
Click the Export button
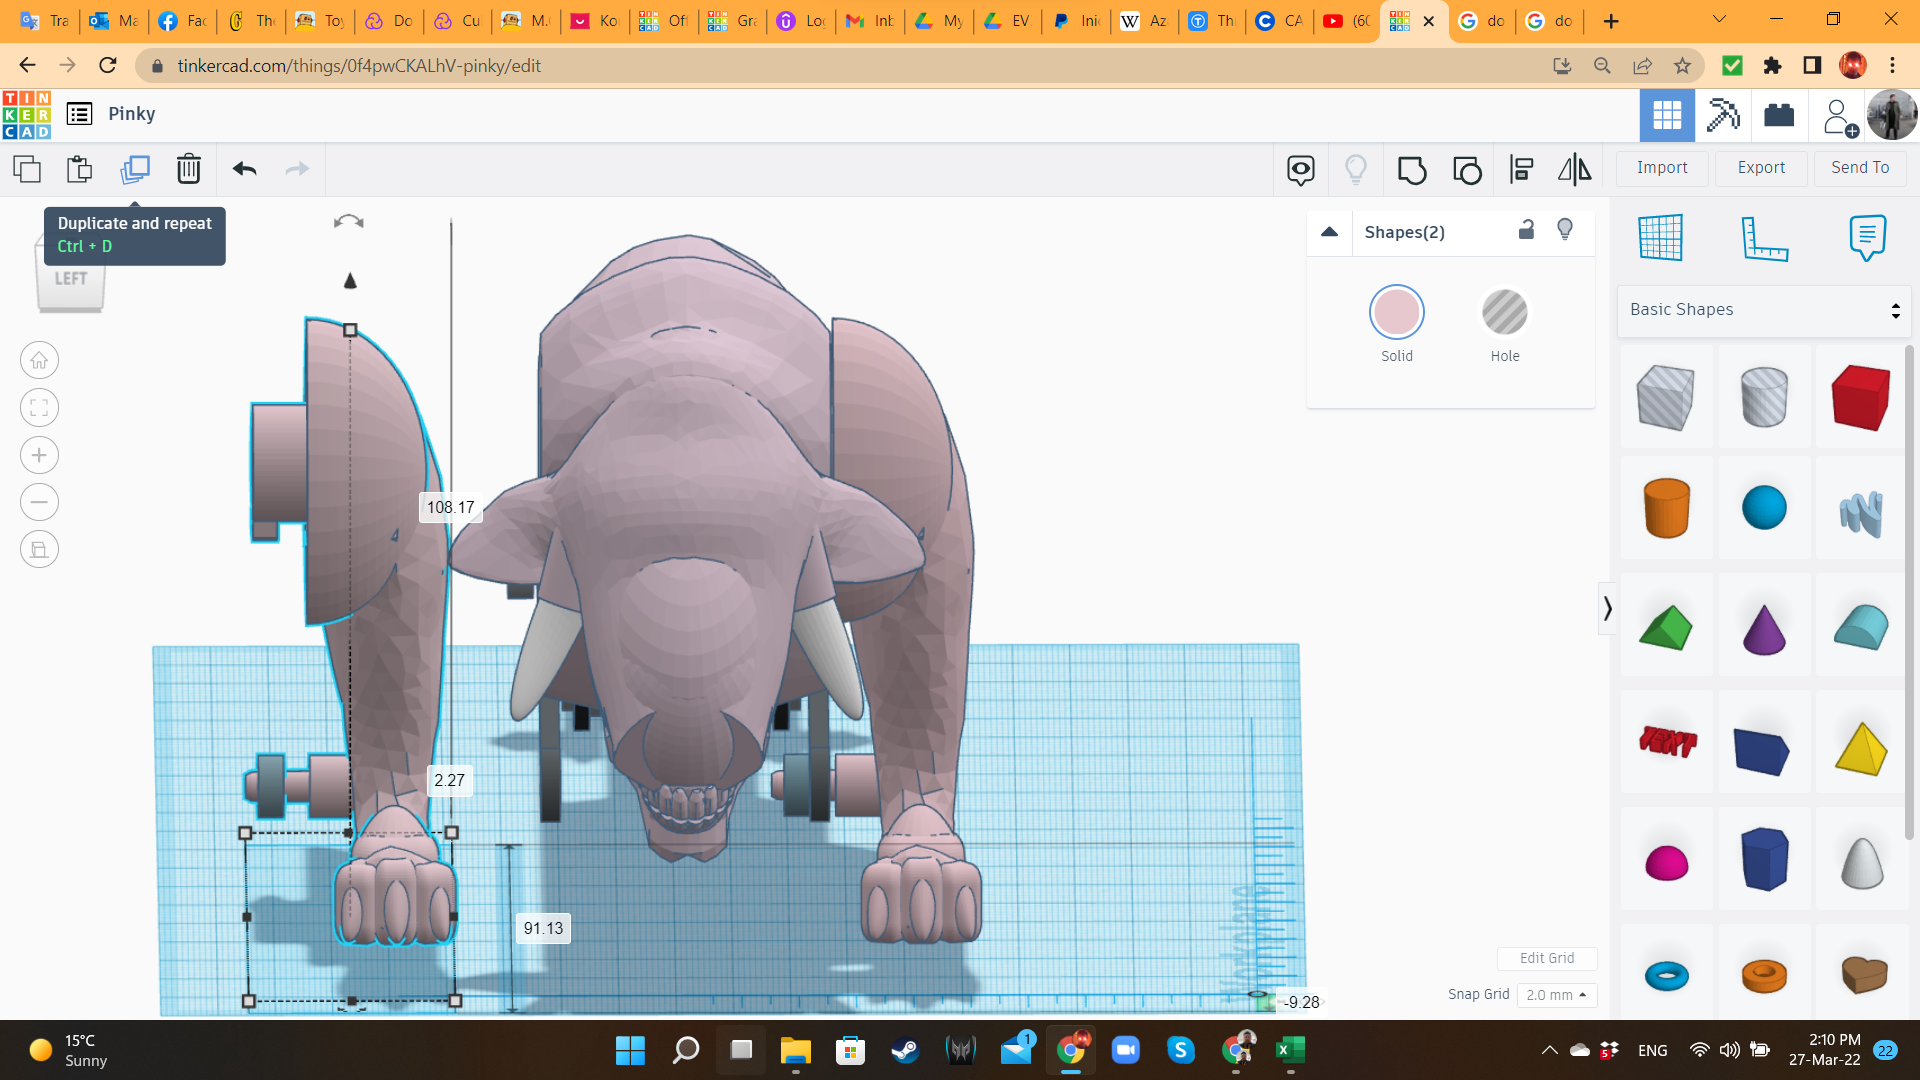coord(1760,168)
